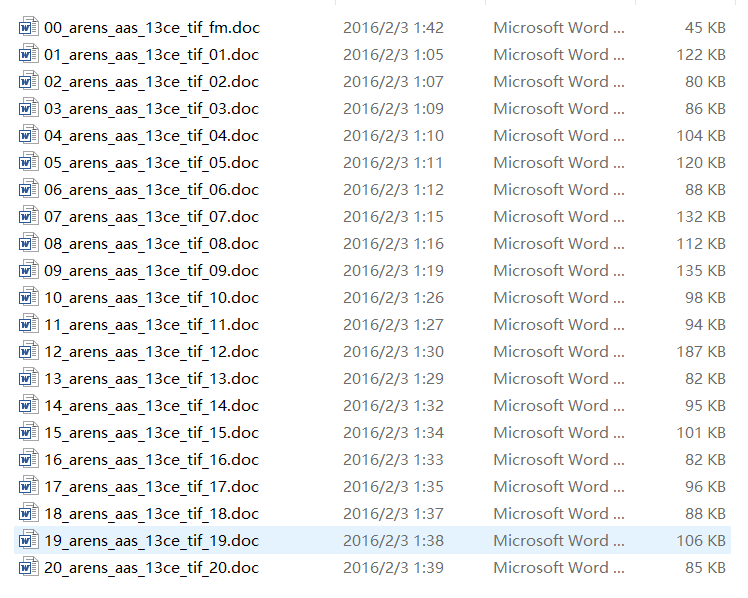Click the date 2016/2/3 1:05
The width and height of the screenshot is (748, 598).
pos(394,54)
